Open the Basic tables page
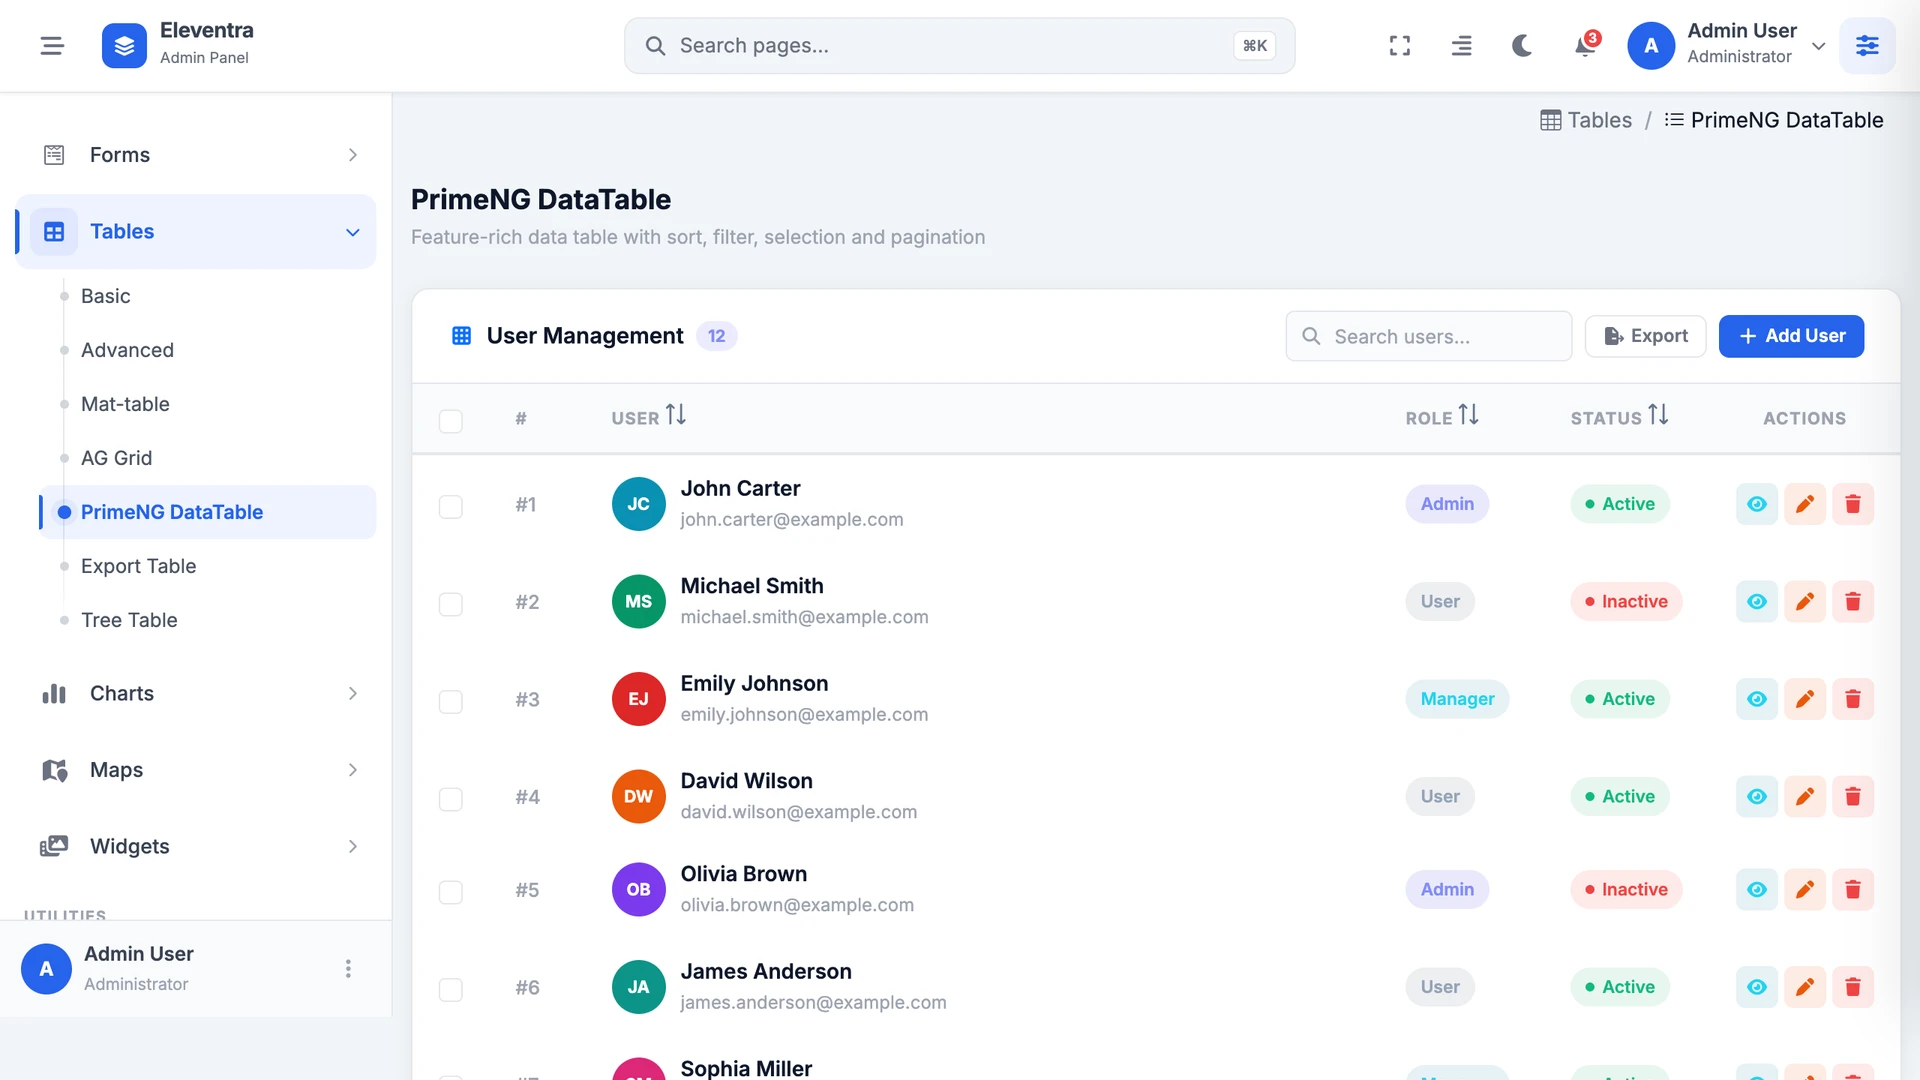 coord(106,296)
